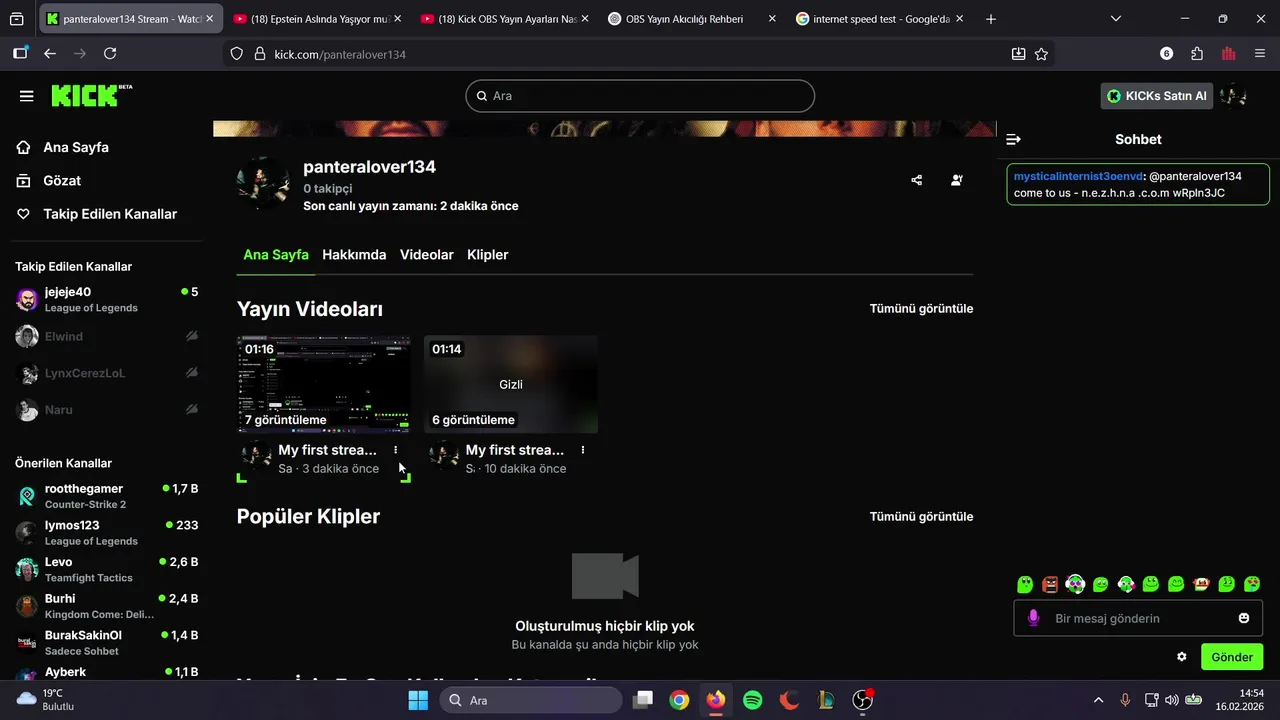
Task: Open BurakSakinOl recommended channel
Action: tap(107, 643)
